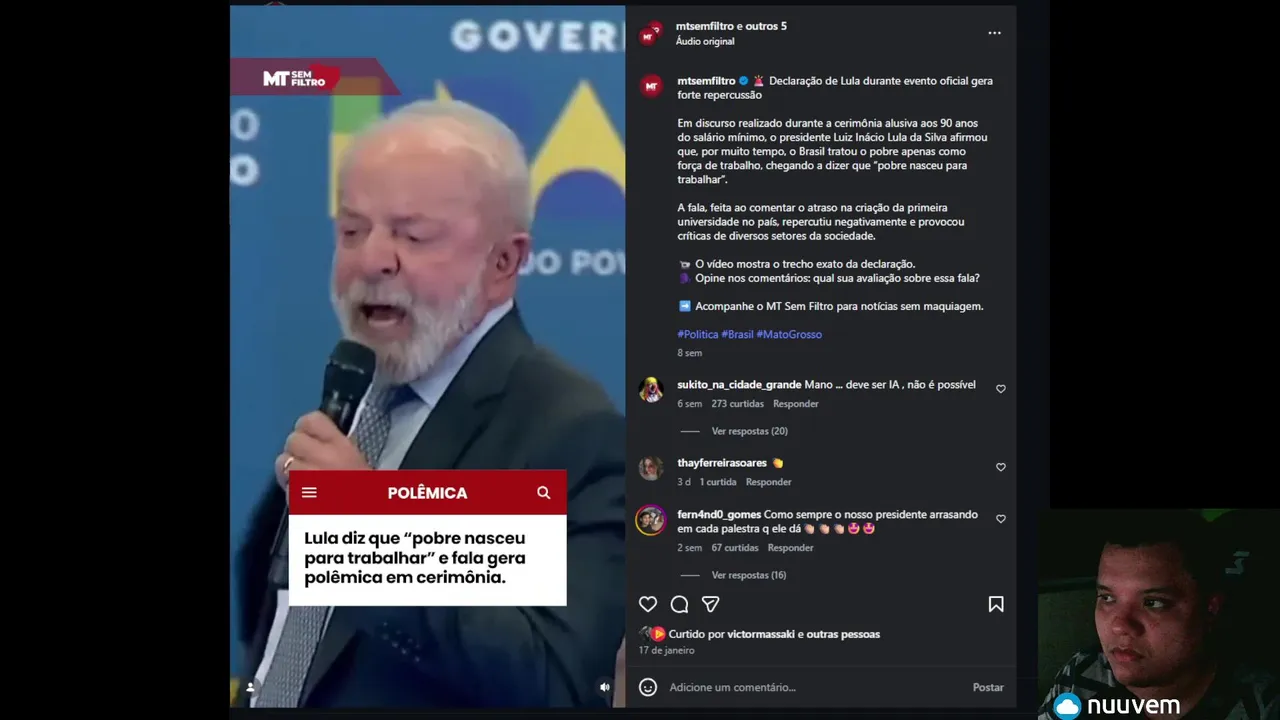The height and width of the screenshot is (720, 1280).
Task: Mute video using speaker icon
Action: 604,687
